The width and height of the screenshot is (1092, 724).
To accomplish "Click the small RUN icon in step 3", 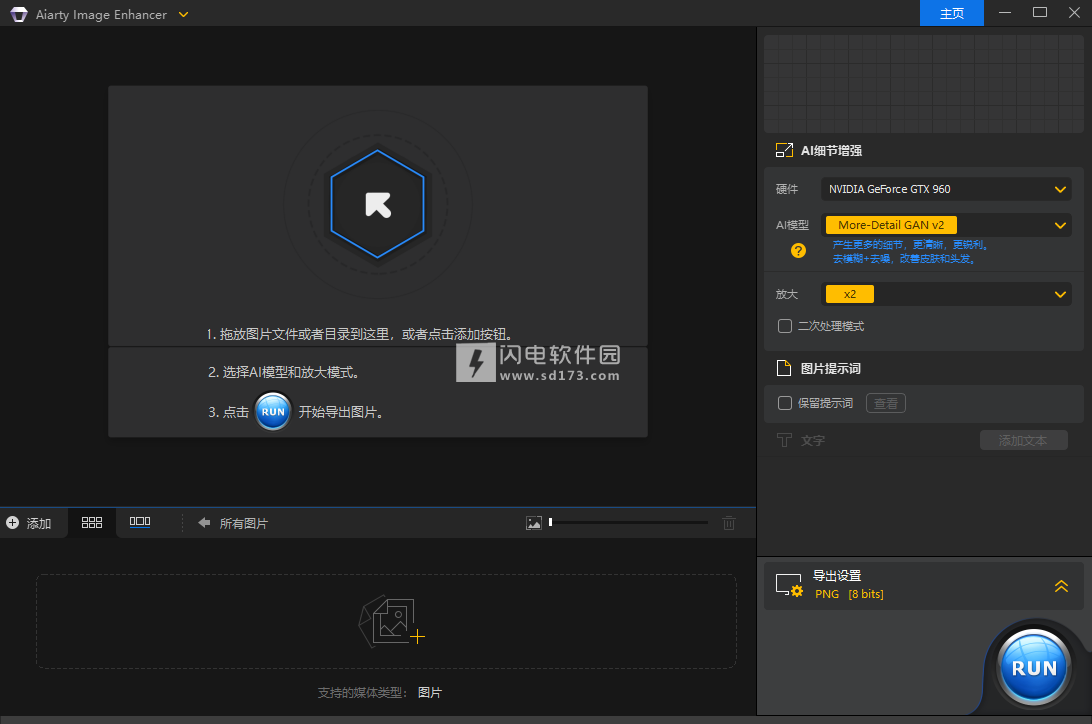I will [273, 411].
